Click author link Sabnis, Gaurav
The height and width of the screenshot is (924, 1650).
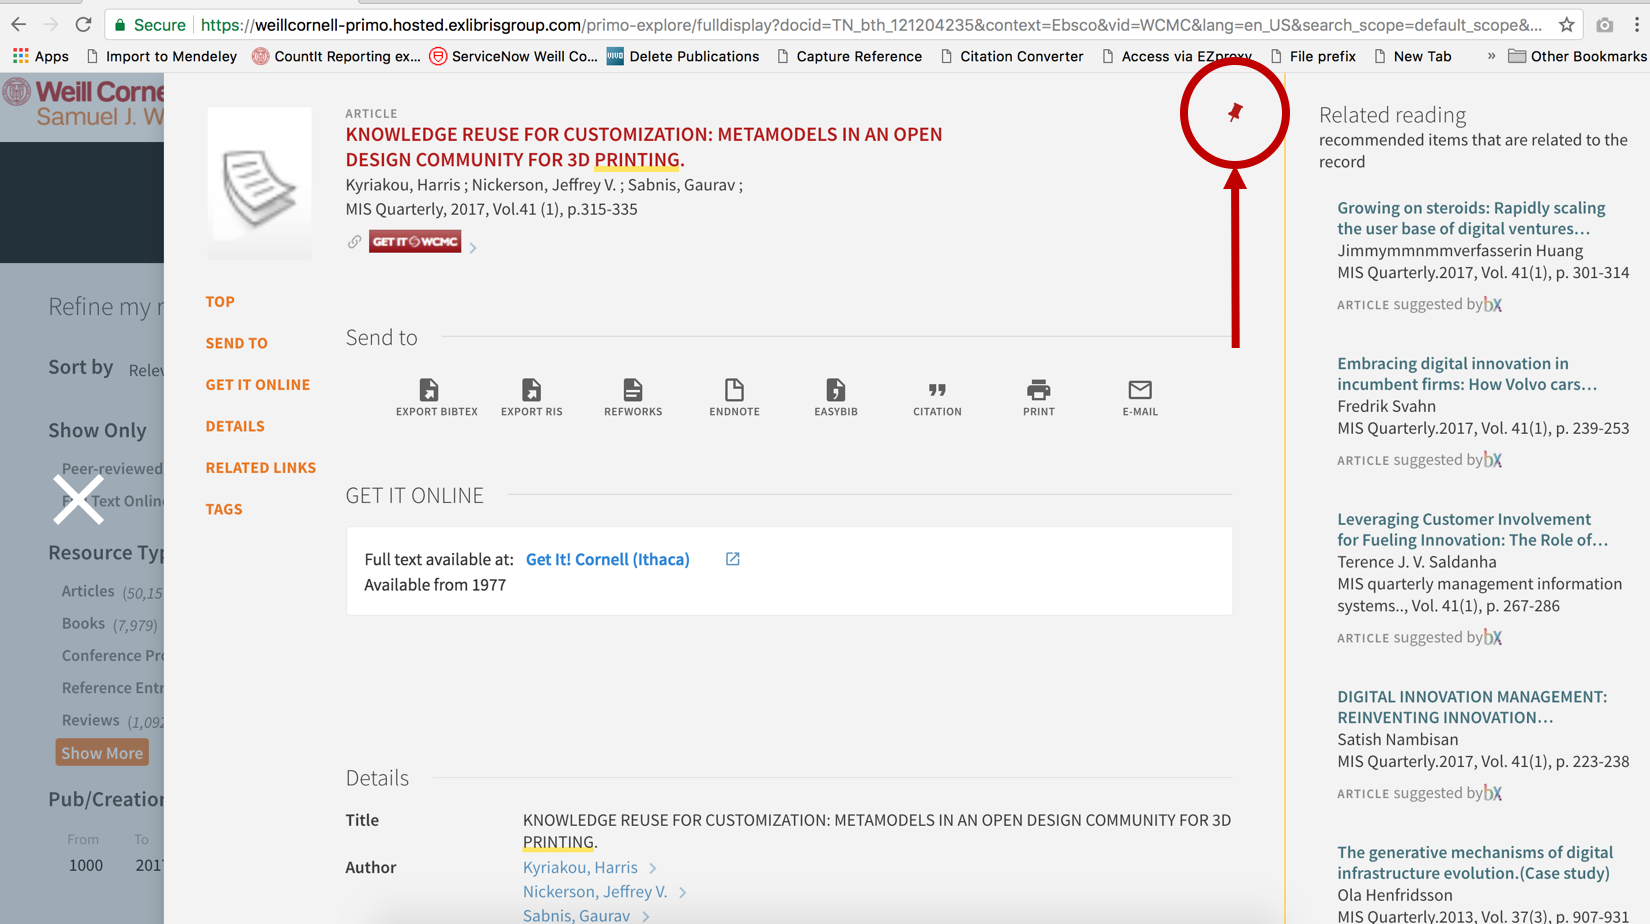pyautogui.click(x=576, y=915)
